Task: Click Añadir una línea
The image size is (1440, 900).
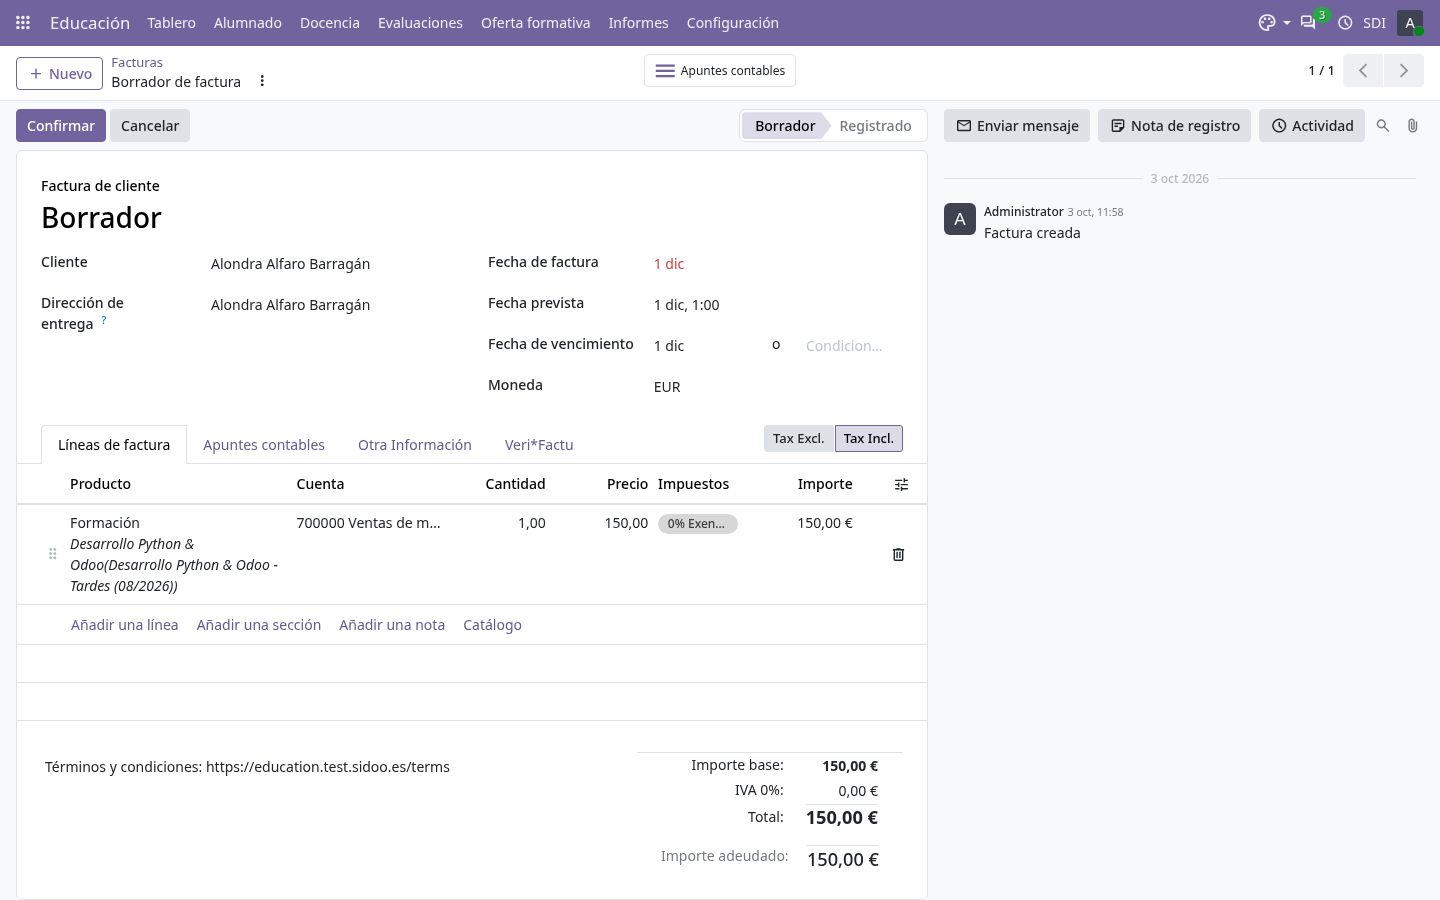Action: coord(125,625)
